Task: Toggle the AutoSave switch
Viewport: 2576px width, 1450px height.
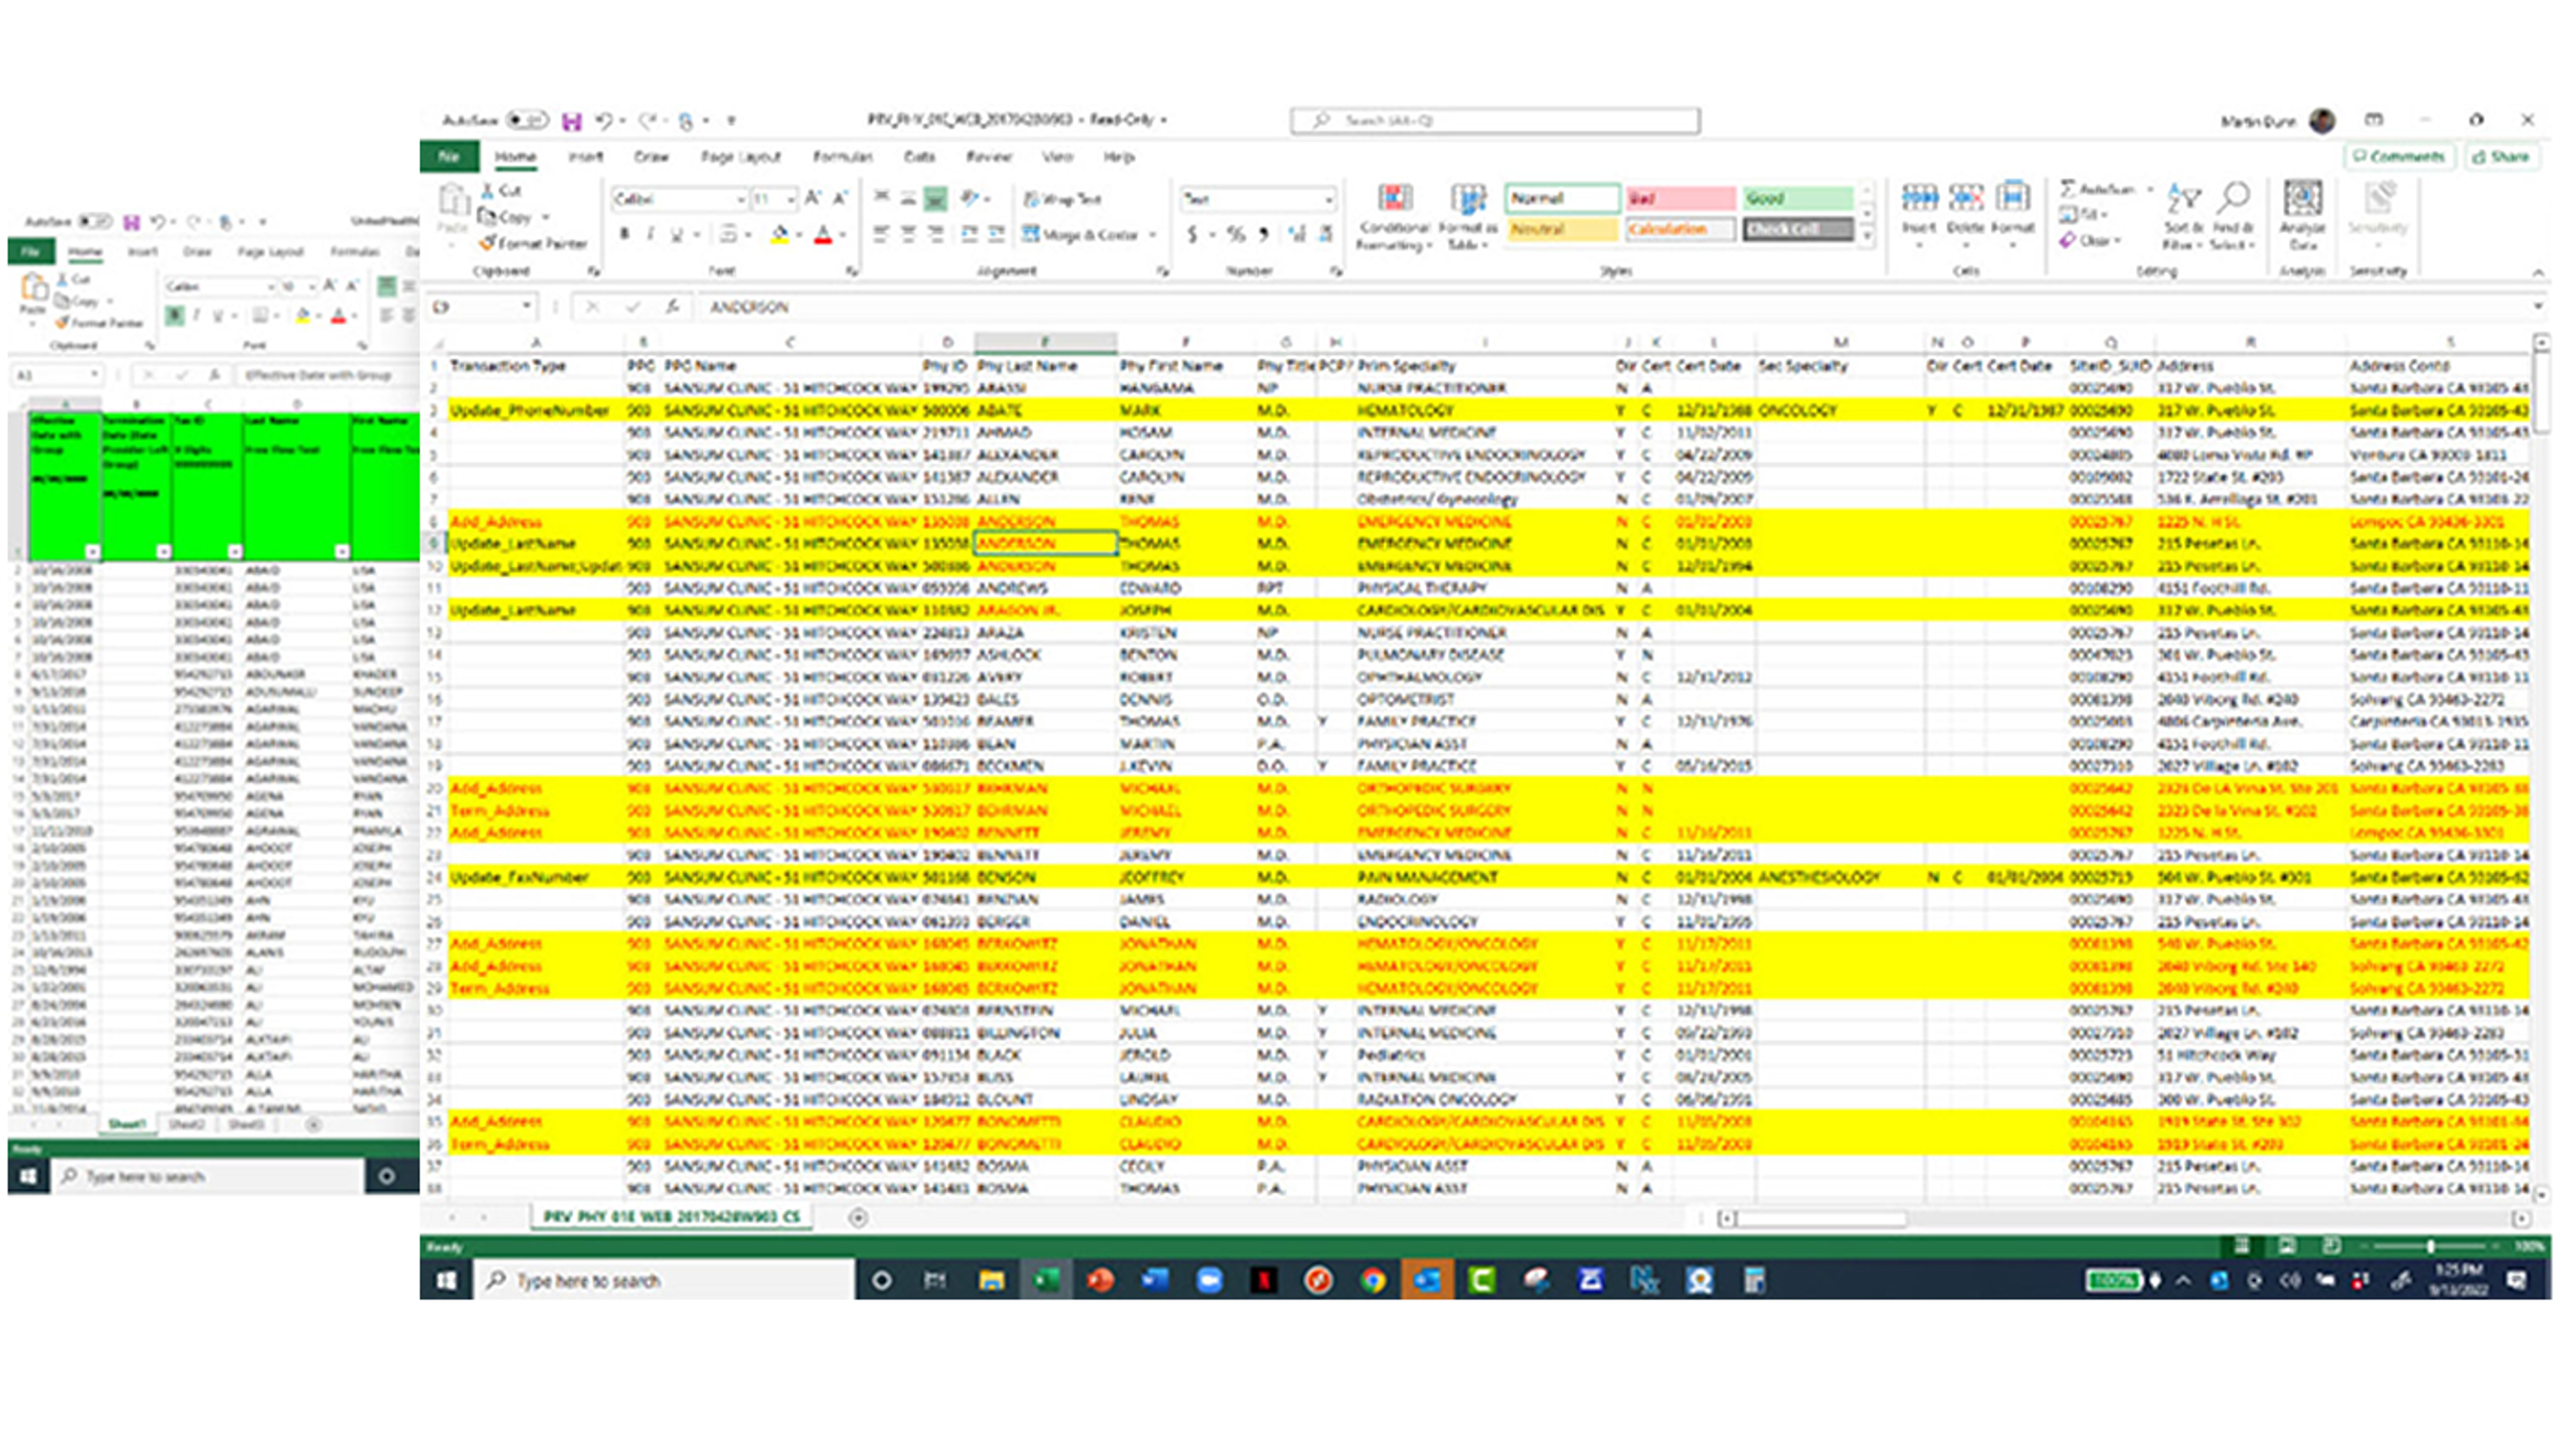Action: 527,120
